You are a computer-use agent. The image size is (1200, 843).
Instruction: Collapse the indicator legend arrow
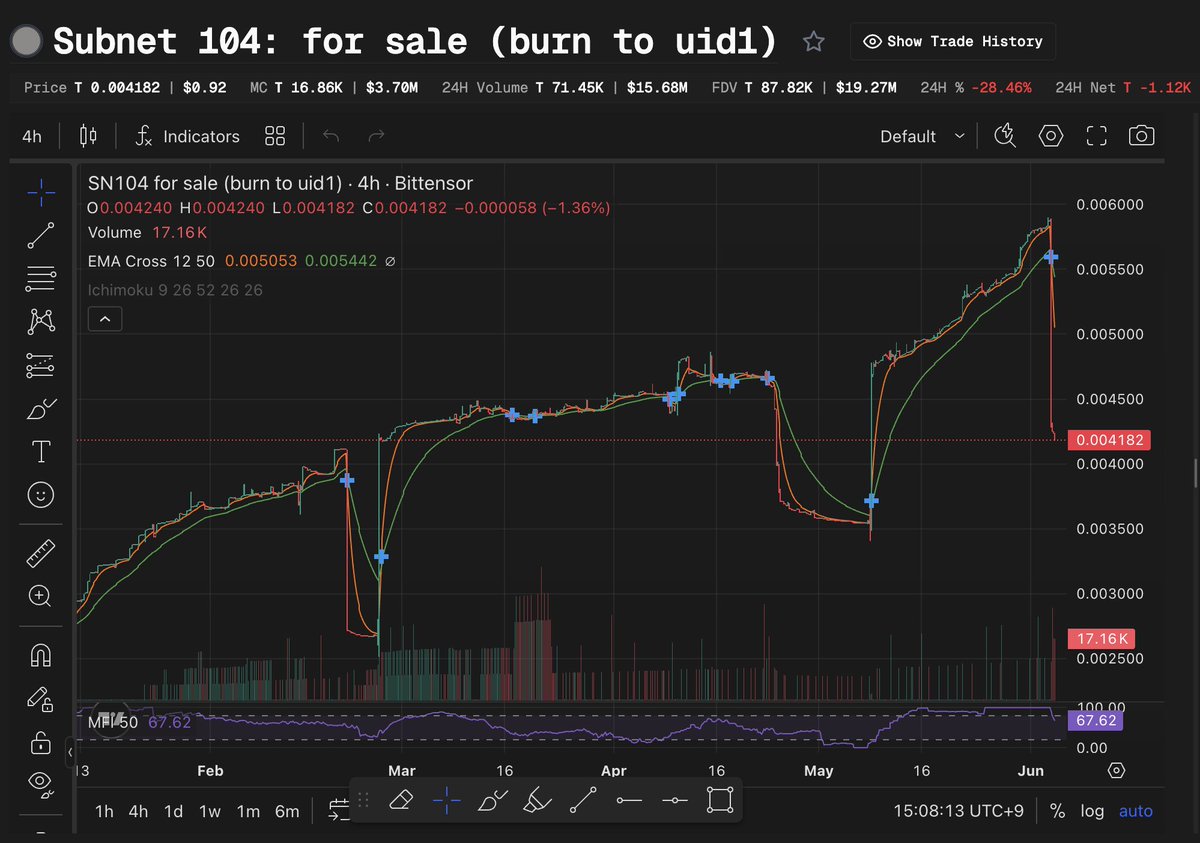[105, 319]
